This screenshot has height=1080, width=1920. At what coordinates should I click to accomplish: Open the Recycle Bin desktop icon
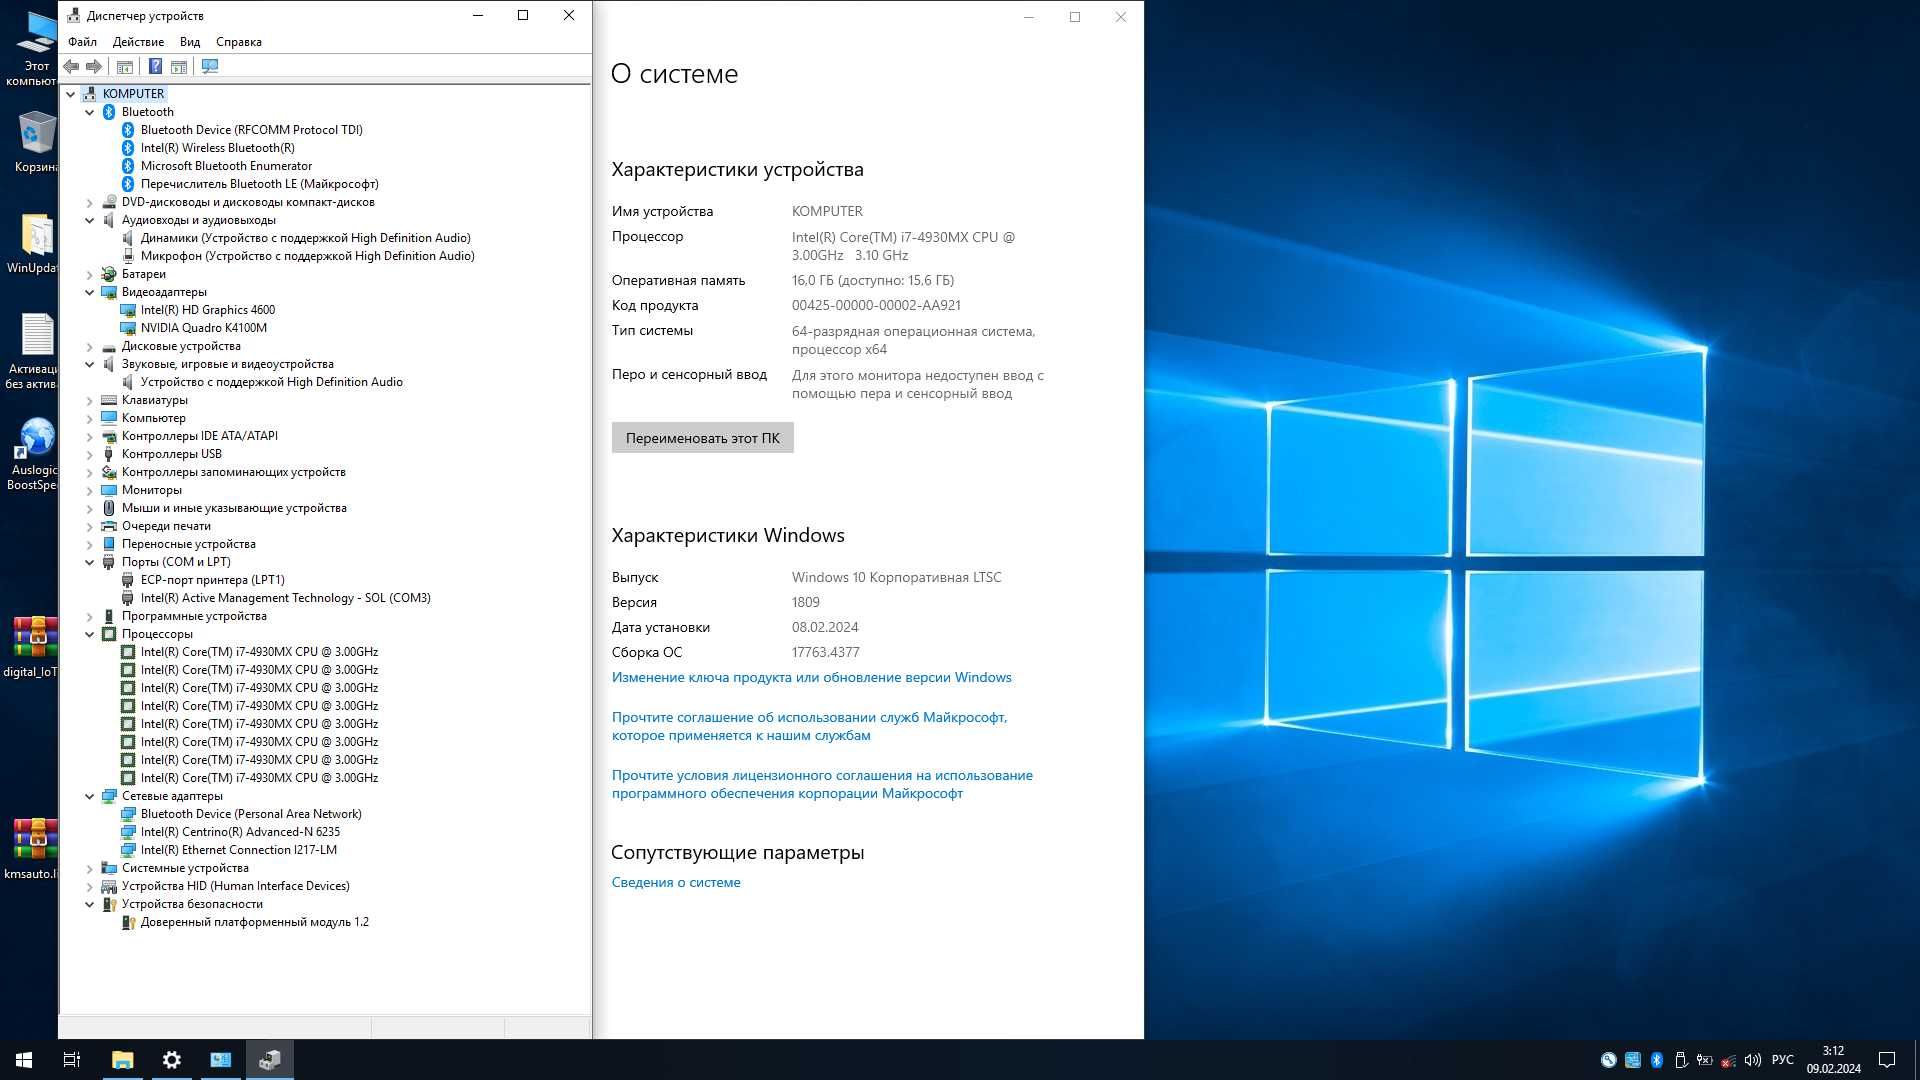36,143
